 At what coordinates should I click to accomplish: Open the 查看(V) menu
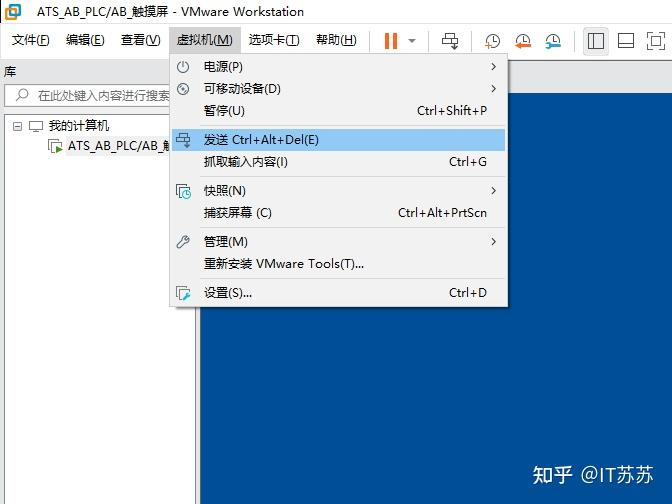click(141, 40)
